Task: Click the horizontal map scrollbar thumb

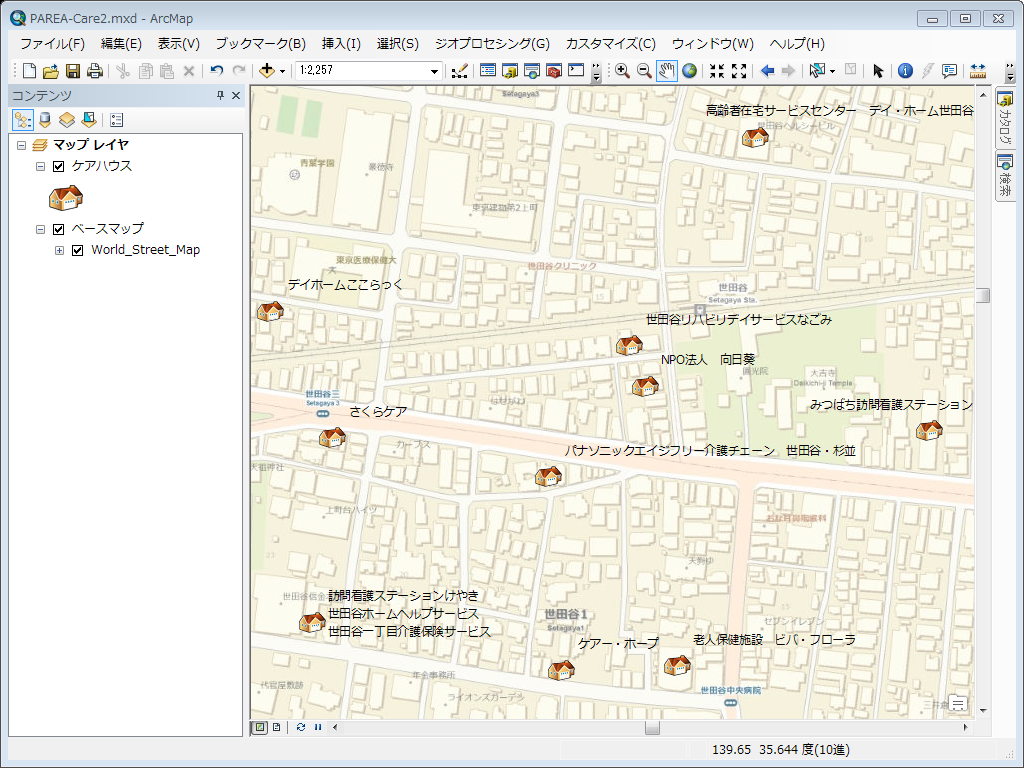Action: point(652,727)
